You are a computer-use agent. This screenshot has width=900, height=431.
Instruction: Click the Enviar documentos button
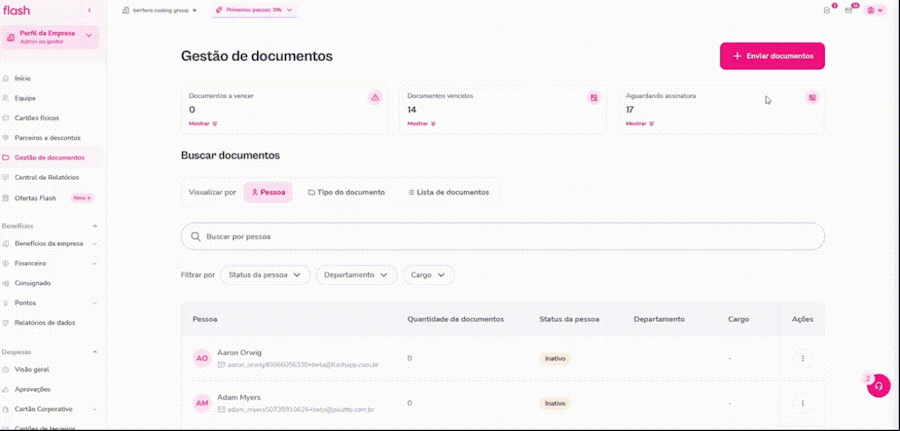(772, 56)
